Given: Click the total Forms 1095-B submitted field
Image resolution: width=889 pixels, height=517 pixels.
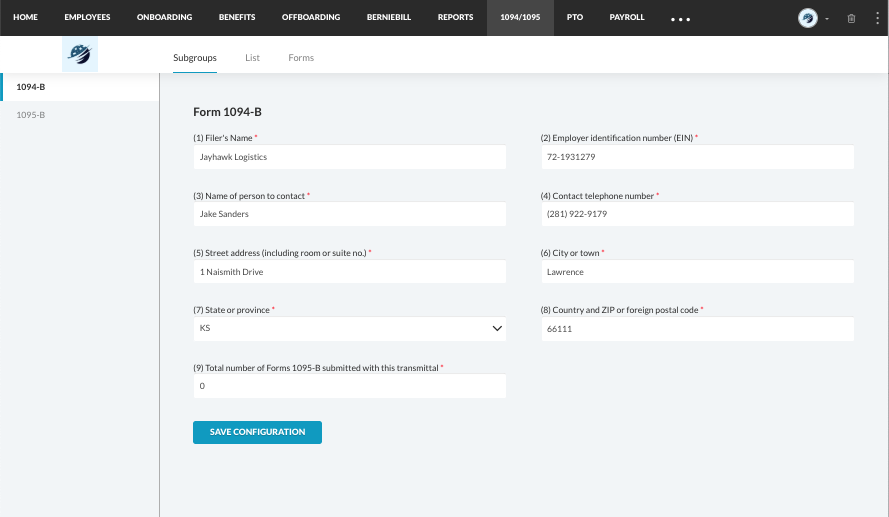Looking at the screenshot, I should pyautogui.click(x=349, y=386).
